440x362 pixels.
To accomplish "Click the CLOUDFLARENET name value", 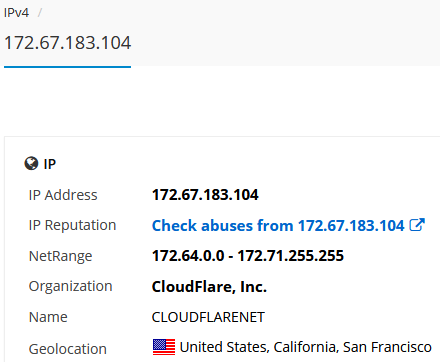I will click(208, 317).
